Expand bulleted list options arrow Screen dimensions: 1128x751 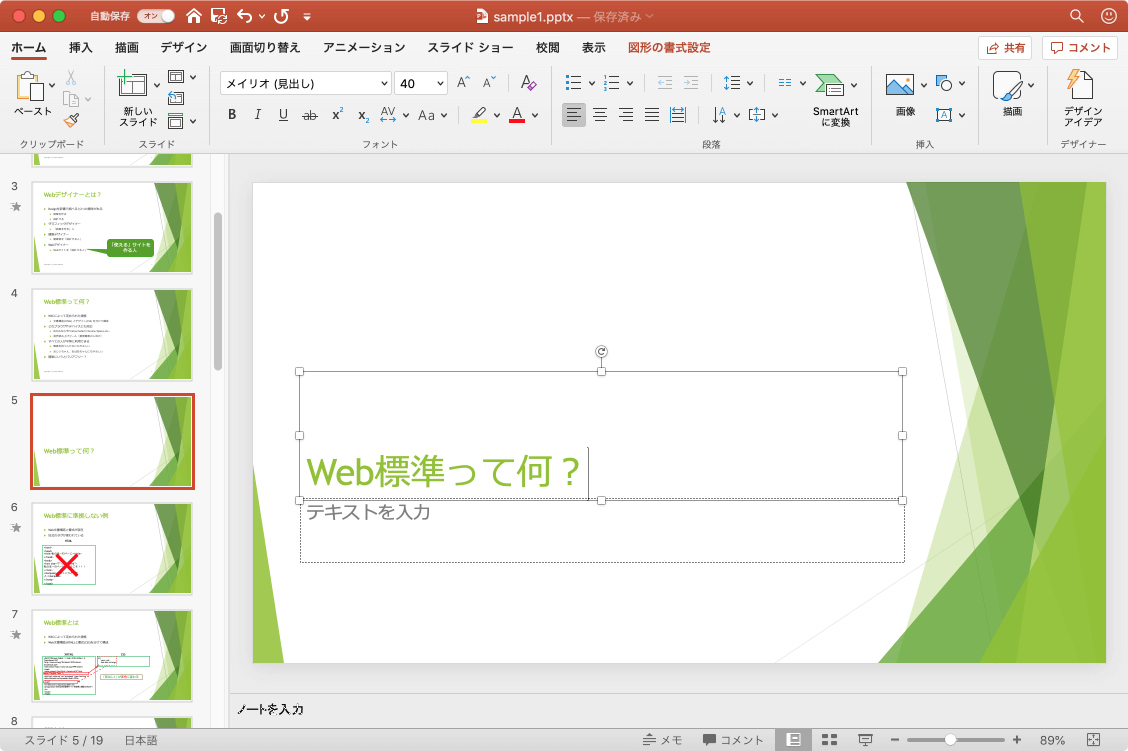592,83
